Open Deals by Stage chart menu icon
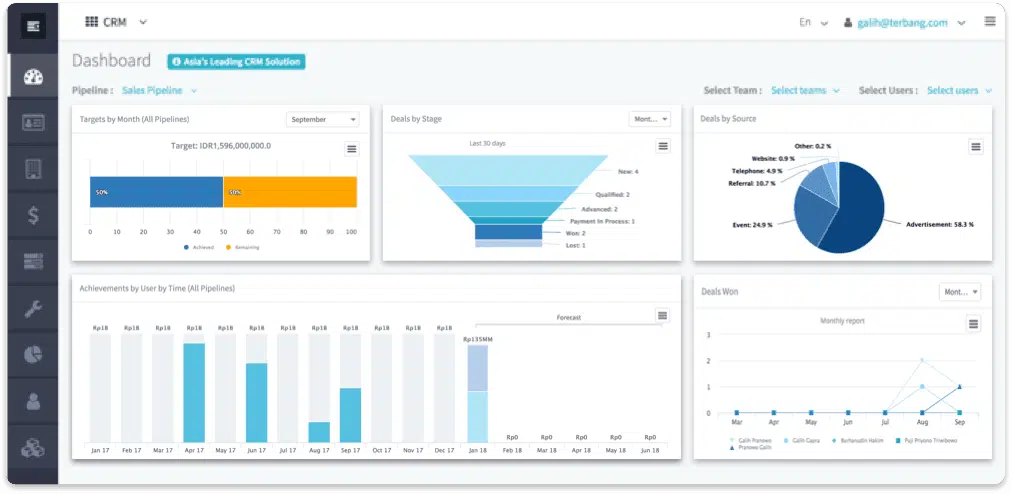The height and width of the screenshot is (494, 1011). click(x=663, y=146)
